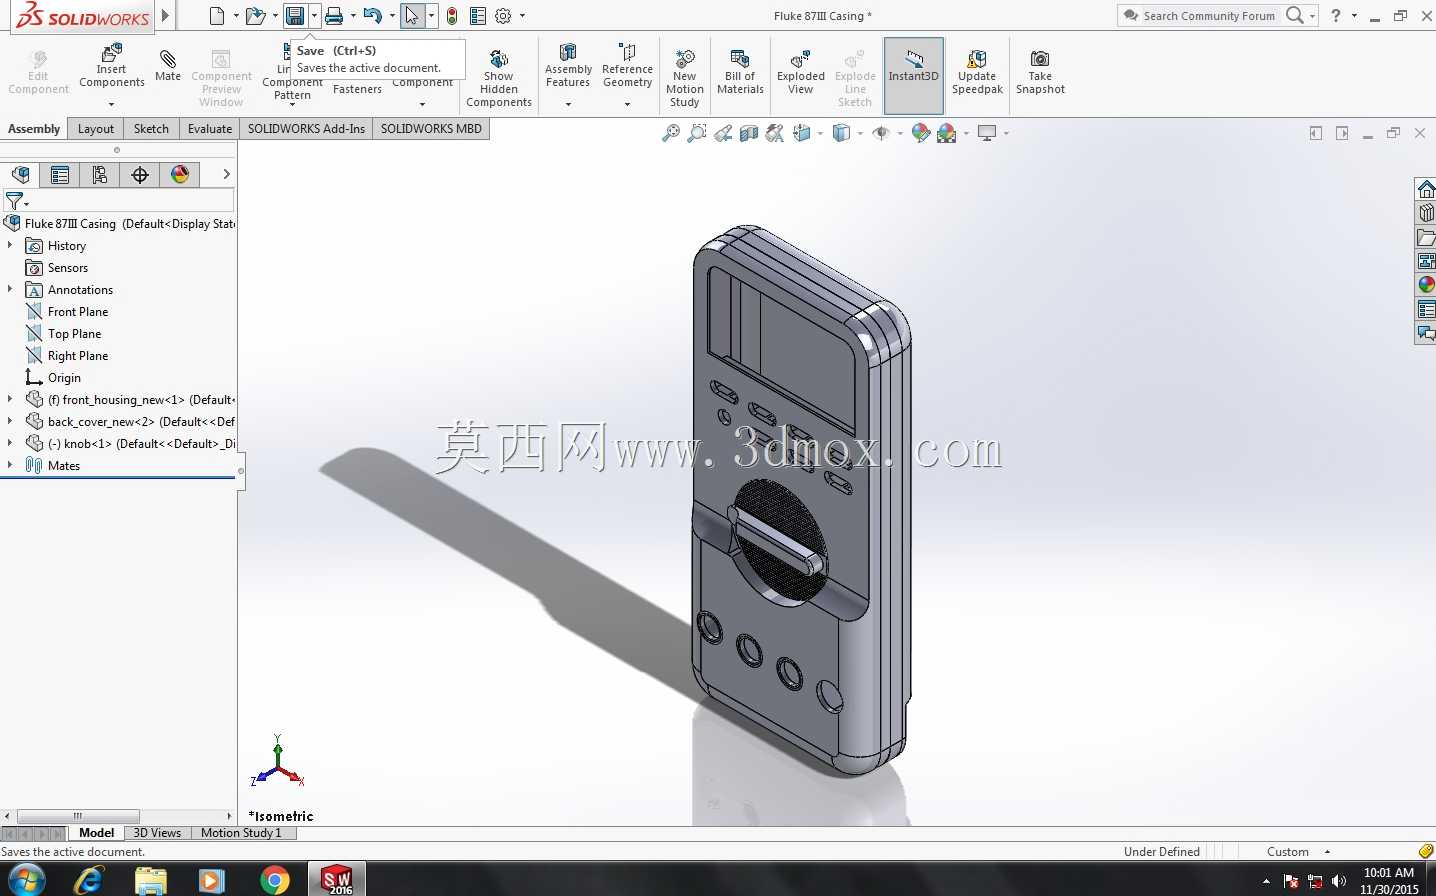
Task: Open New document dropdown arrow
Action: click(236, 16)
